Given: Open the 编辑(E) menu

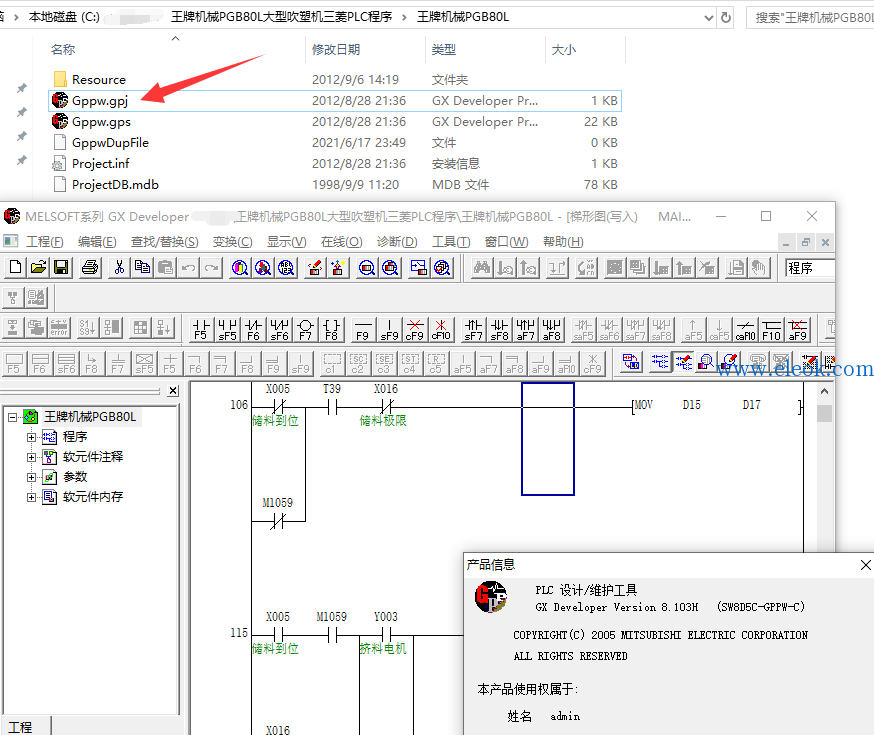Looking at the screenshot, I should tap(97, 242).
